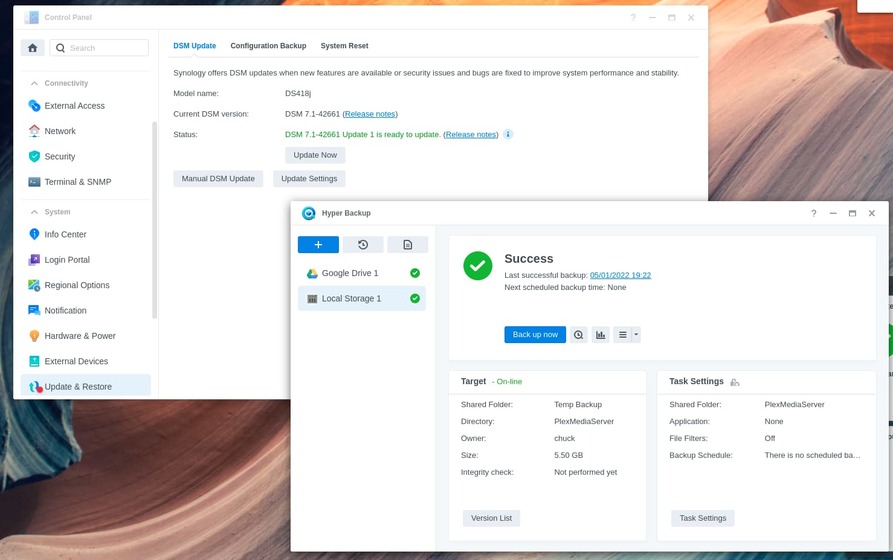Open Info Center in sidebar
The image size is (893, 560).
tap(85, 234)
